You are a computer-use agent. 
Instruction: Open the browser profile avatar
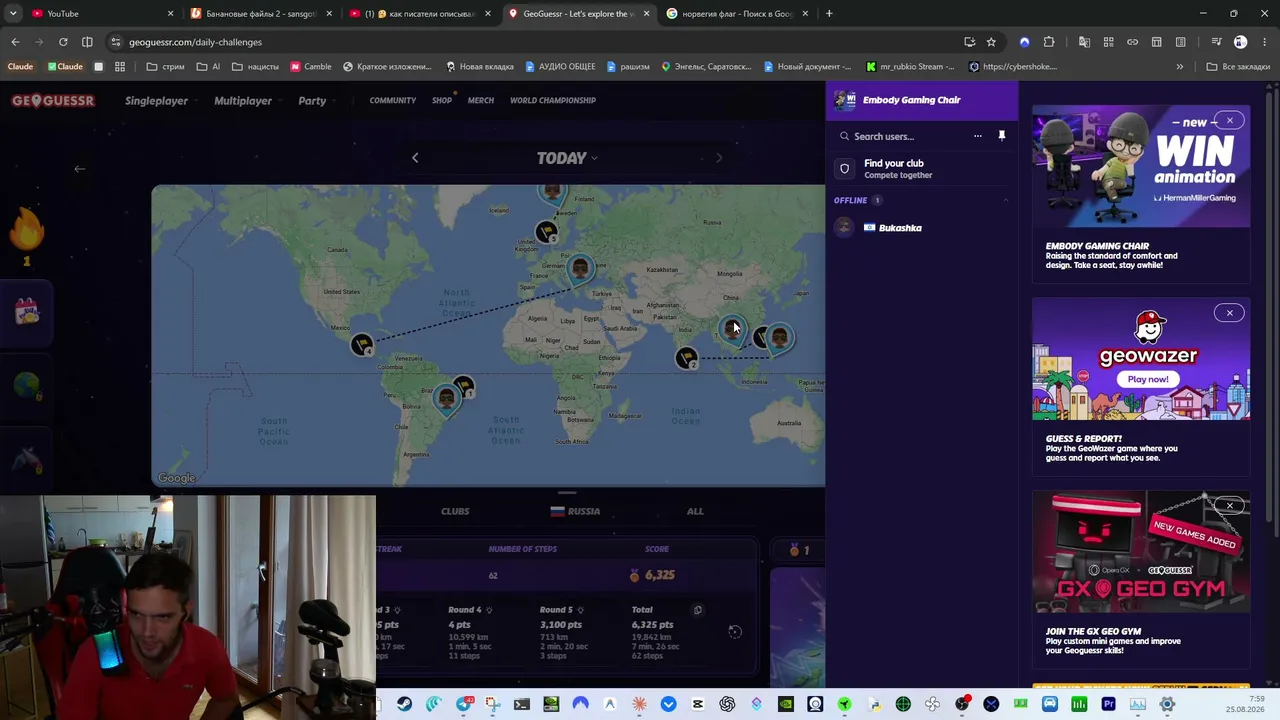(x=1240, y=42)
